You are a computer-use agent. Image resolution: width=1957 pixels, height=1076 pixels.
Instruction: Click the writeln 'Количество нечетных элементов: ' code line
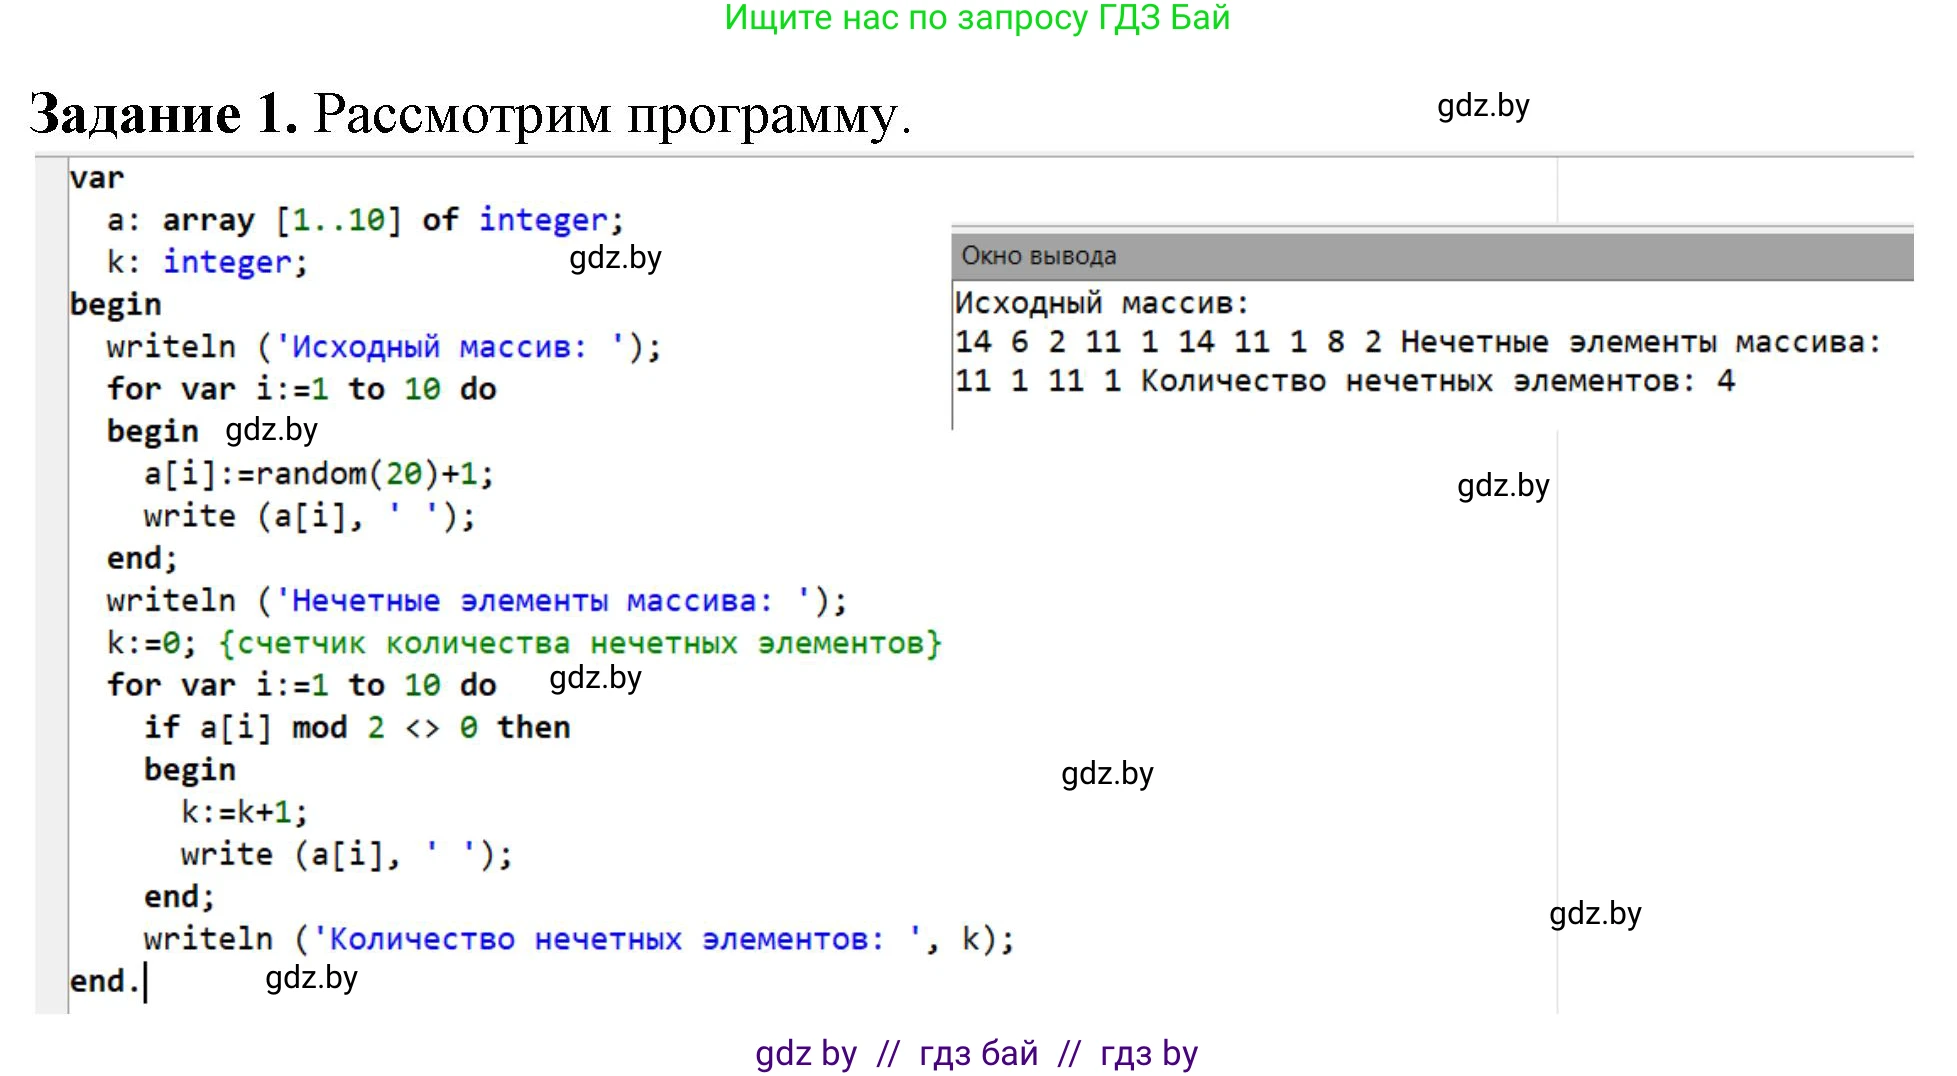[x=578, y=939]
